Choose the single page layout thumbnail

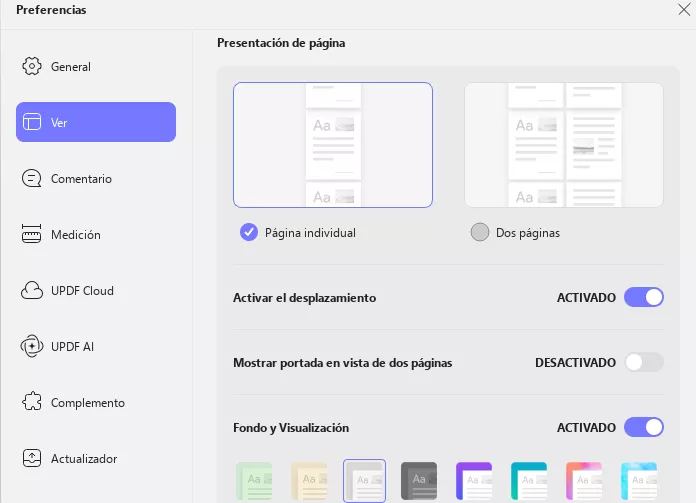[x=333, y=145]
